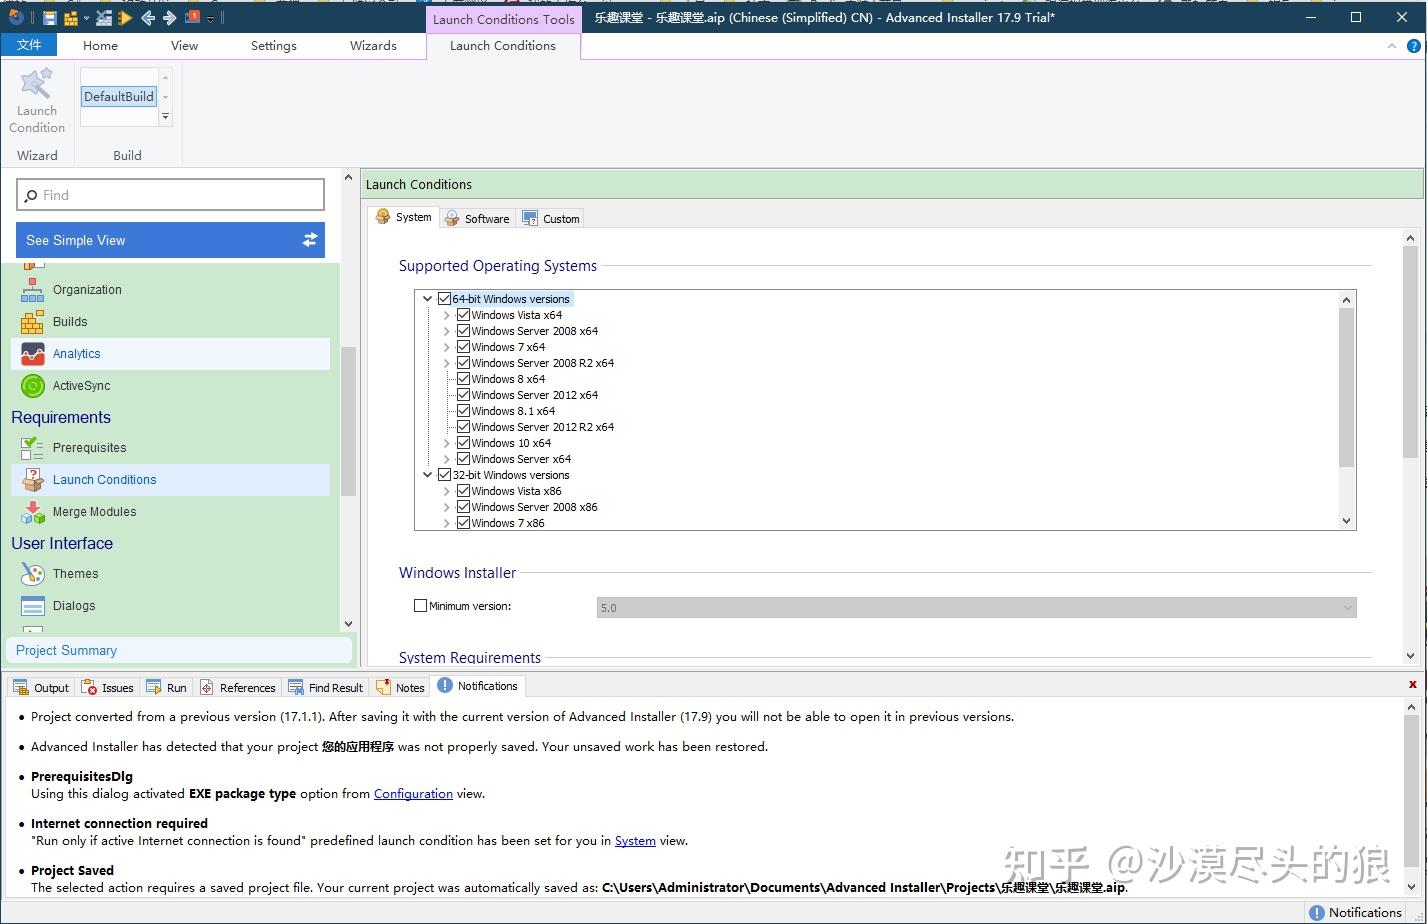Open the Themes palette icon
1427x924 pixels.
pyautogui.click(x=33, y=574)
